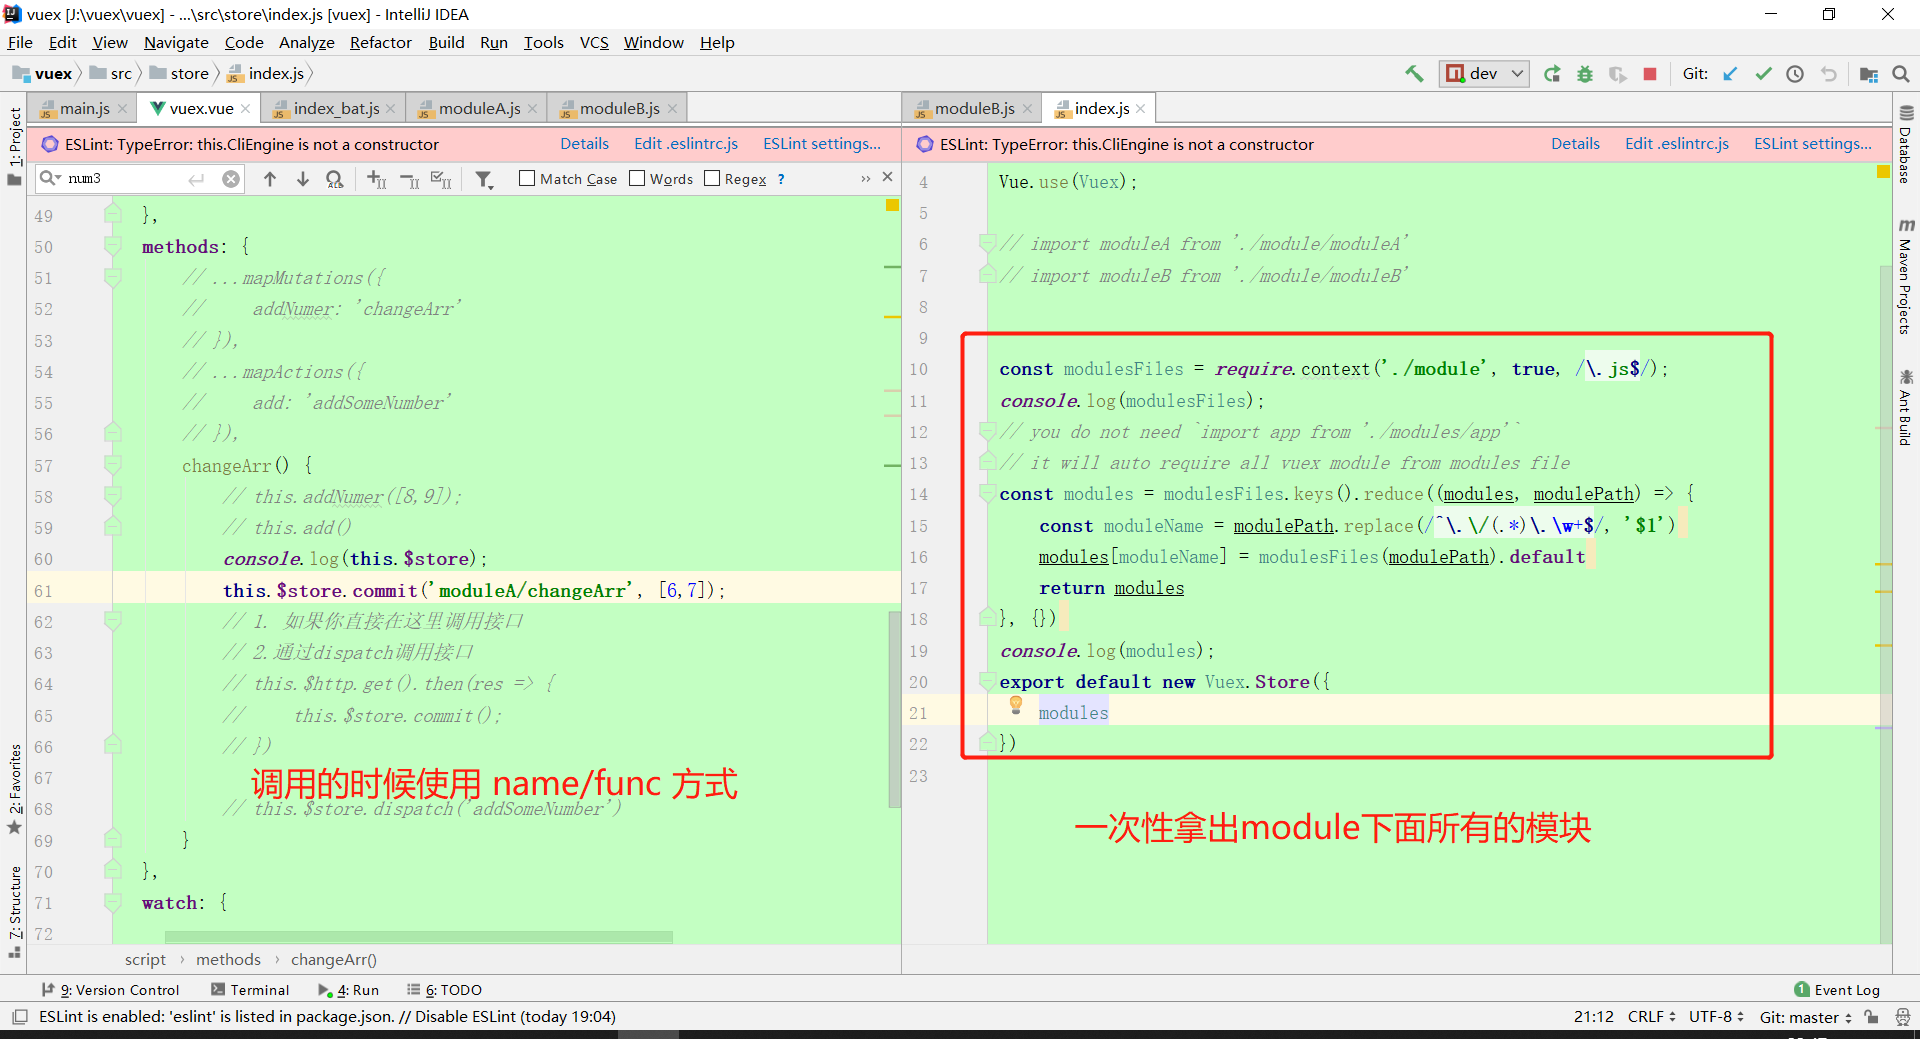This screenshot has height=1039, width=1920.
Task: Show Git history clock icon
Action: [x=1795, y=74]
